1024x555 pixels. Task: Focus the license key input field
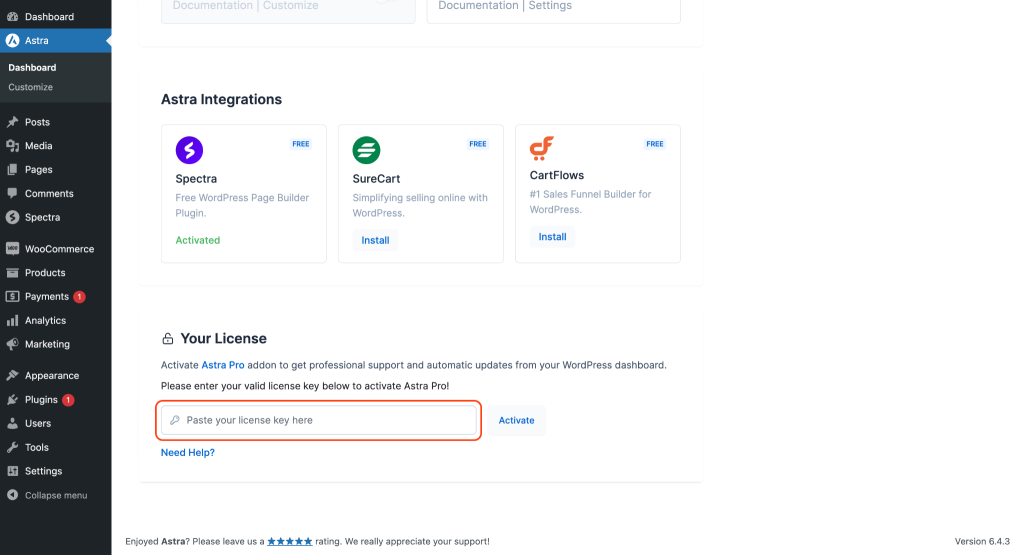pyautogui.click(x=319, y=420)
